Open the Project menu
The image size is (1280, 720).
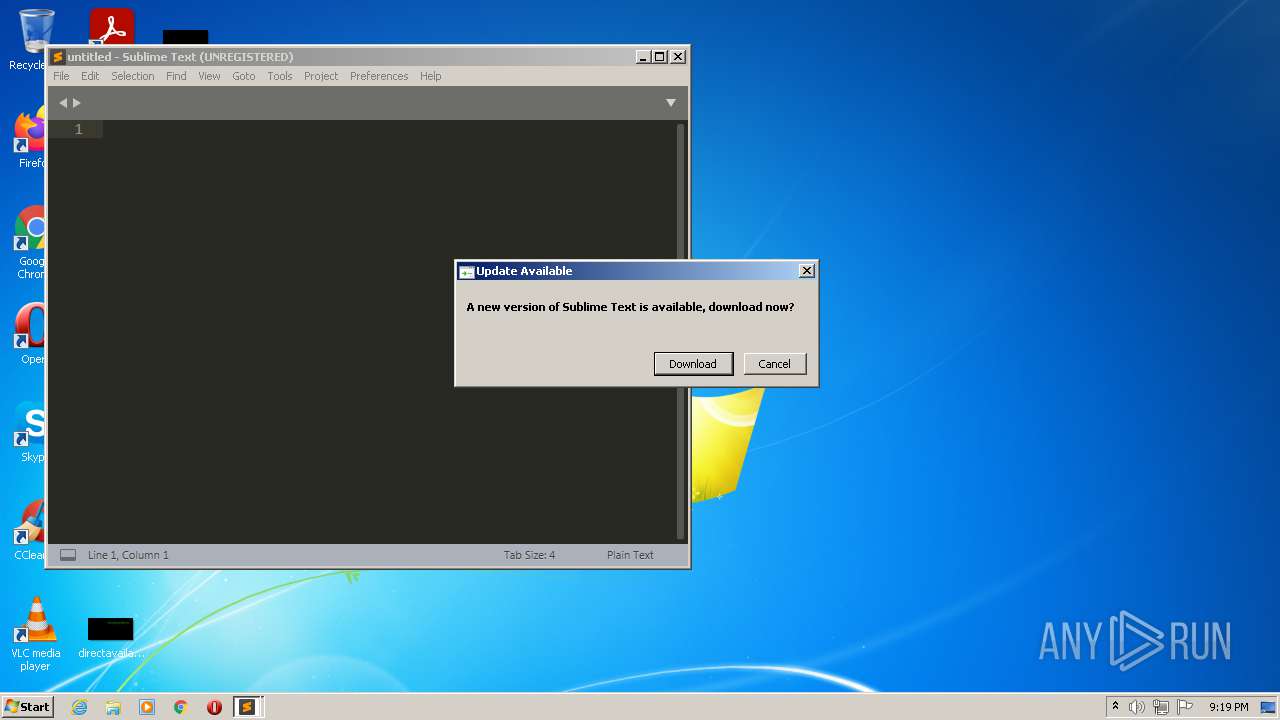point(321,76)
